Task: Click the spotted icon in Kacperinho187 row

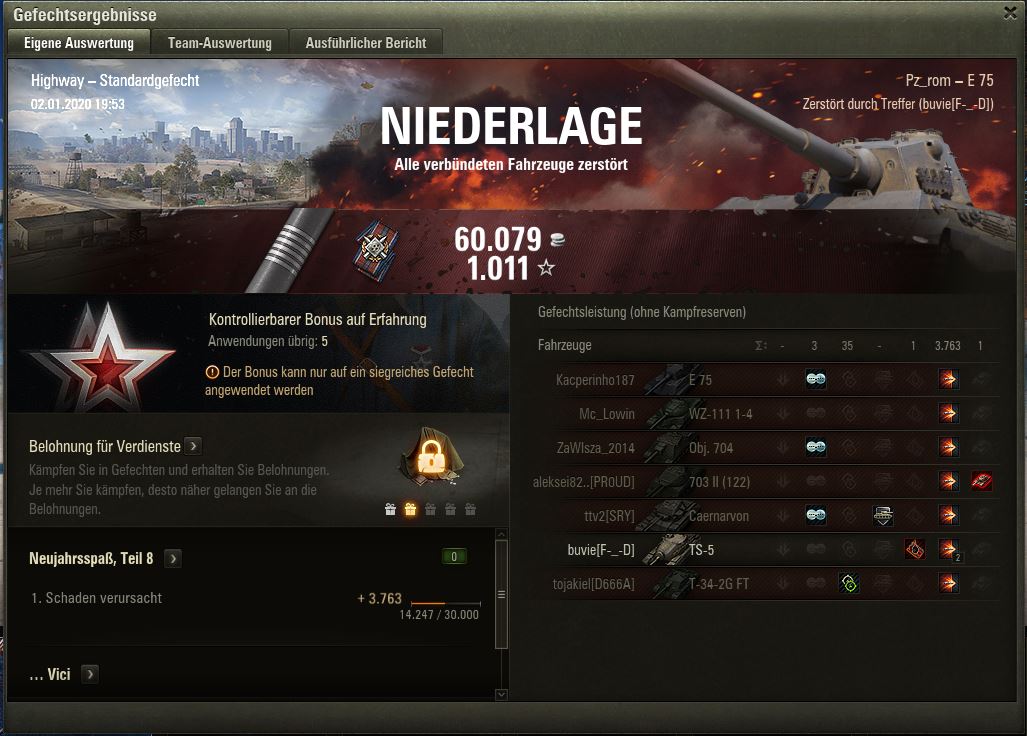Action: (x=815, y=380)
